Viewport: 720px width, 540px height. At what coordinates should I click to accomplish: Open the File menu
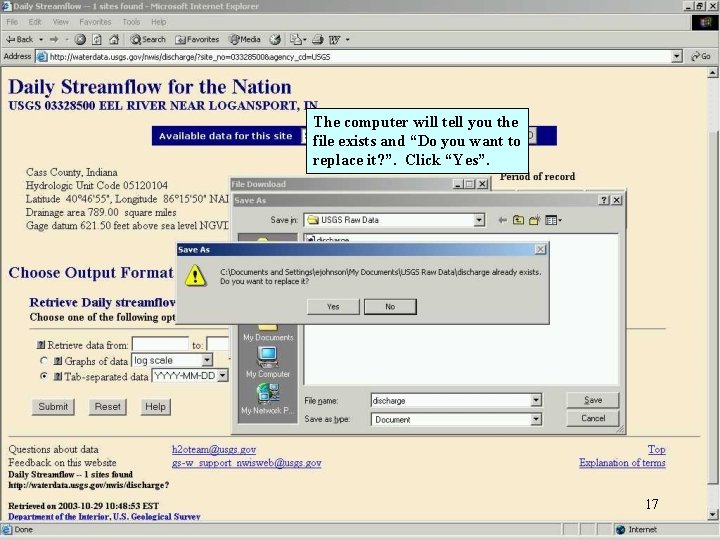pyautogui.click(x=12, y=22)
